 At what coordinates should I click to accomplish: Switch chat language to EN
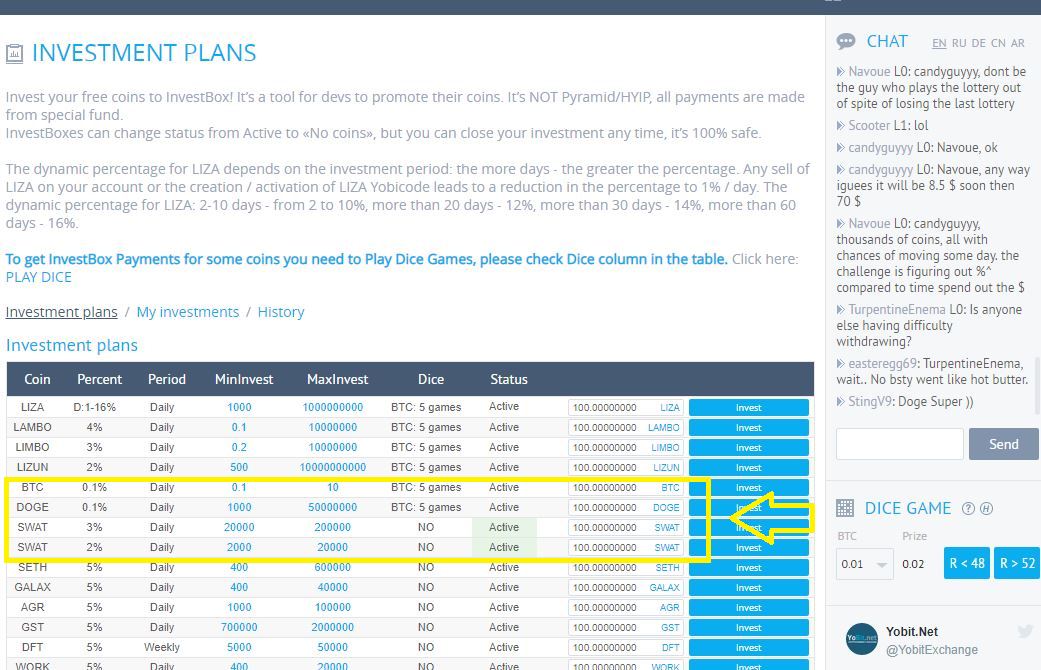coord(939,43)
